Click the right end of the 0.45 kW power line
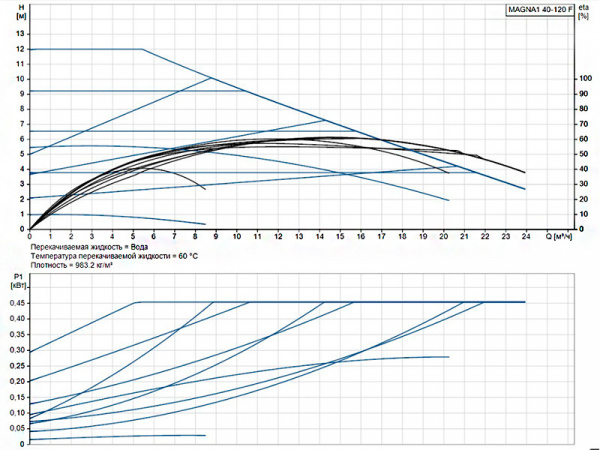600x450 pixels. 525,302
